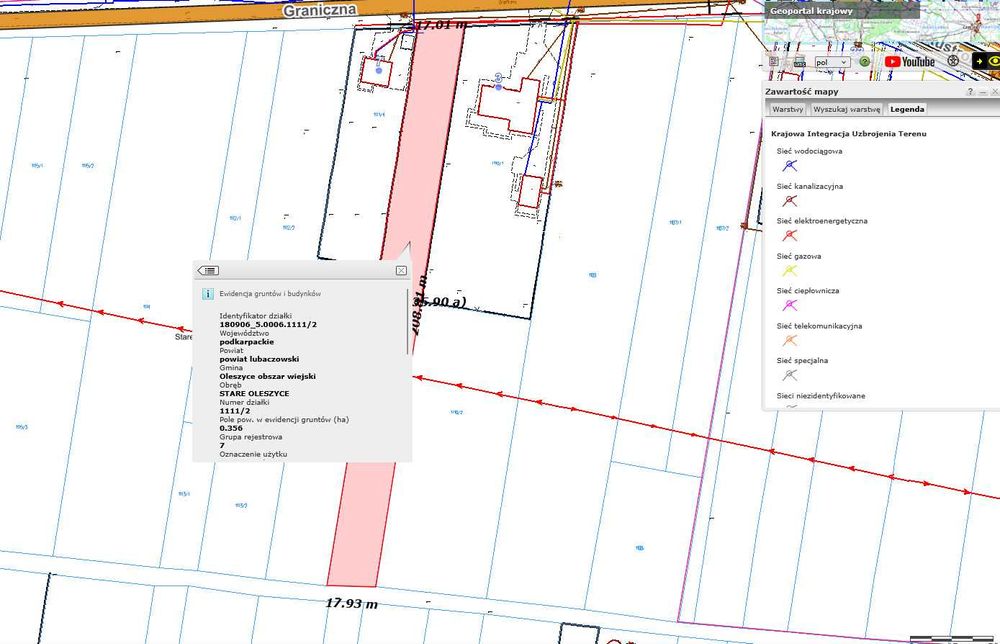1000x644 pixels.
Task: Open the YouTube channel link
Action: point(909,61)
